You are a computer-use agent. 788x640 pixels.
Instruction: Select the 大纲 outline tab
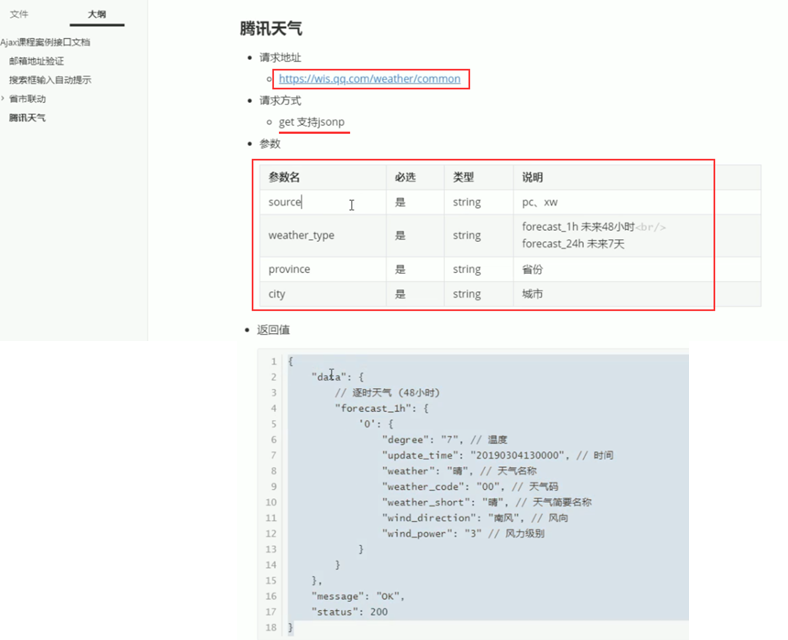click(97, 14)
